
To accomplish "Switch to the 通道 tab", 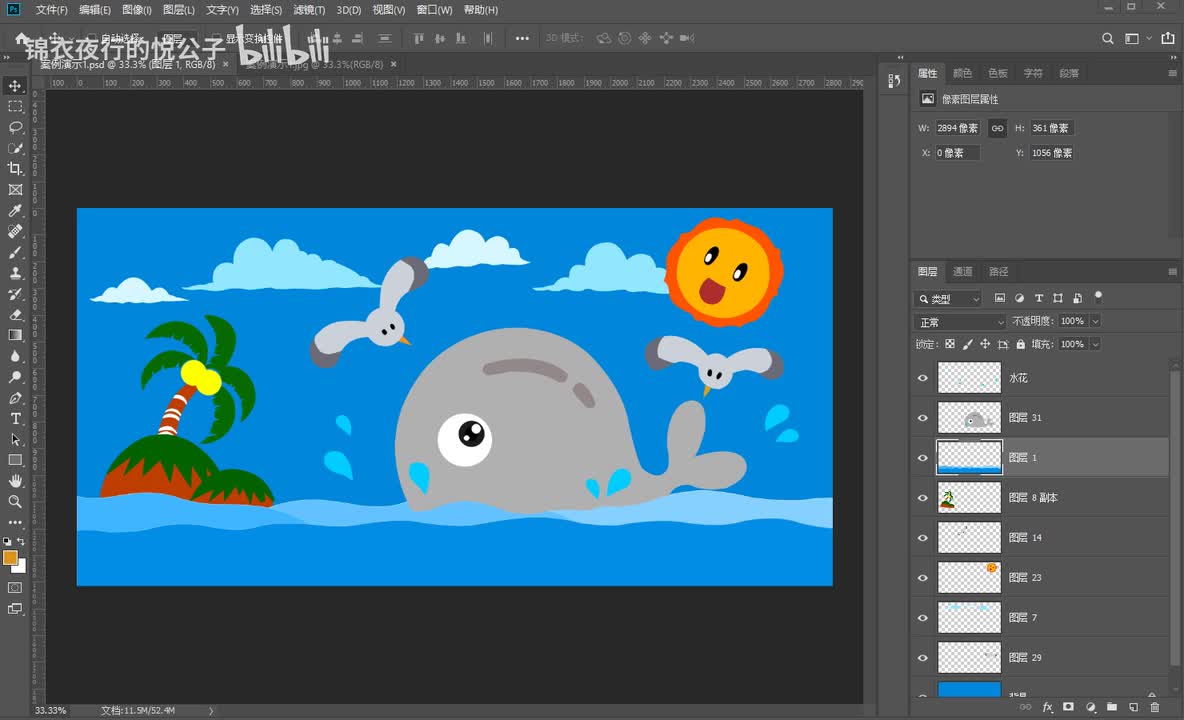I will click(x=962, y=272).
